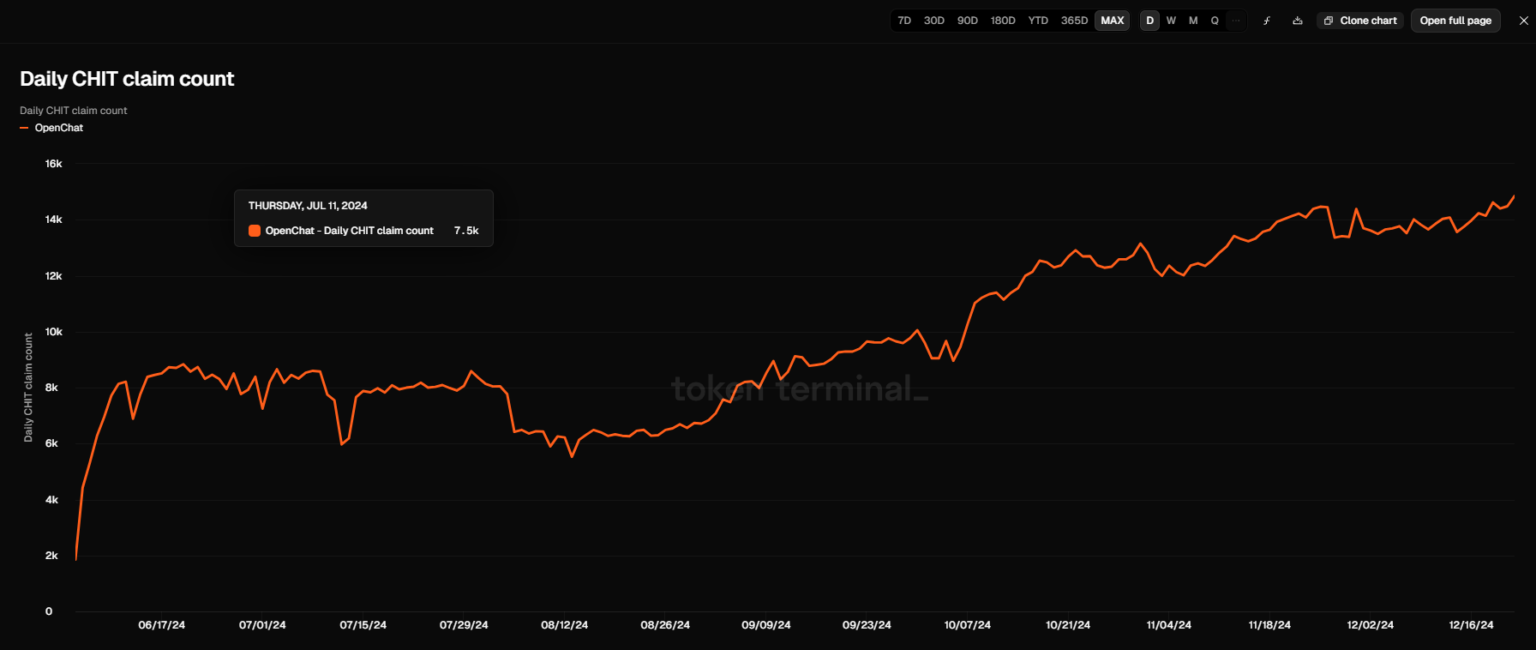Select the YTD time range
The width and height of the screenshot is (1536, 650).
pos(1039,20)
